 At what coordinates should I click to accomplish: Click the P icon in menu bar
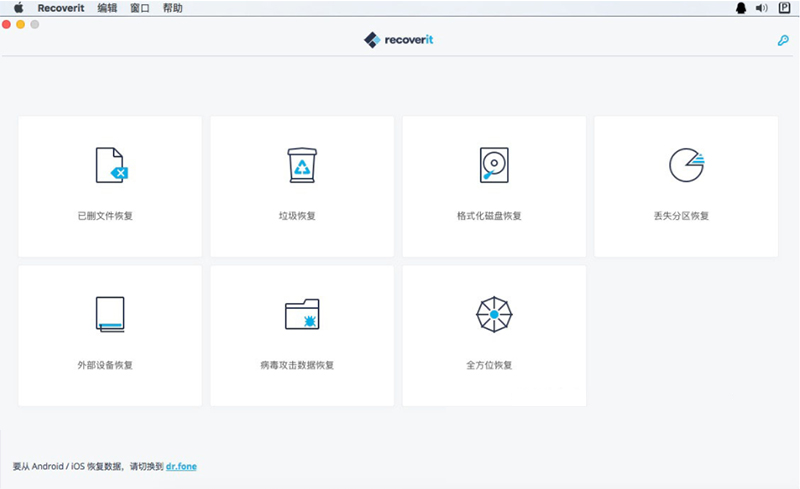point(784,8)
